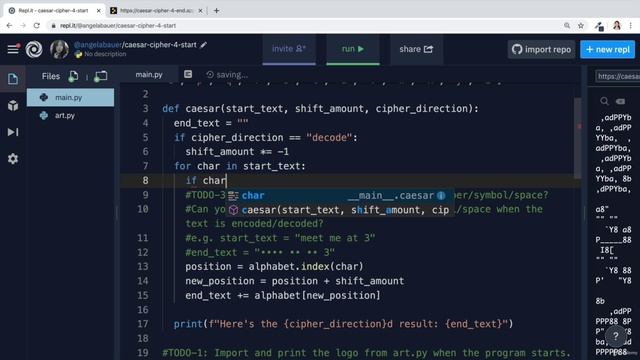640x360 pixels.
Task: Go back in browser
Action: coord(9,25)
